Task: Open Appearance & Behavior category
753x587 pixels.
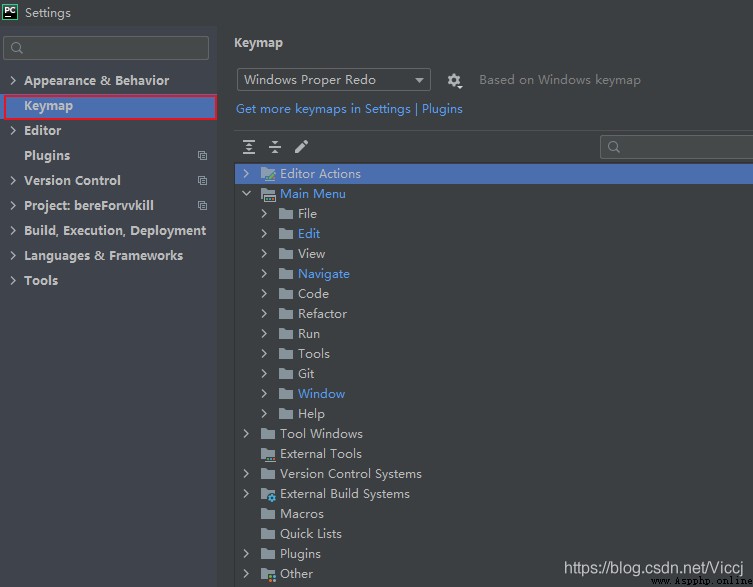Action: pos(97,80)
